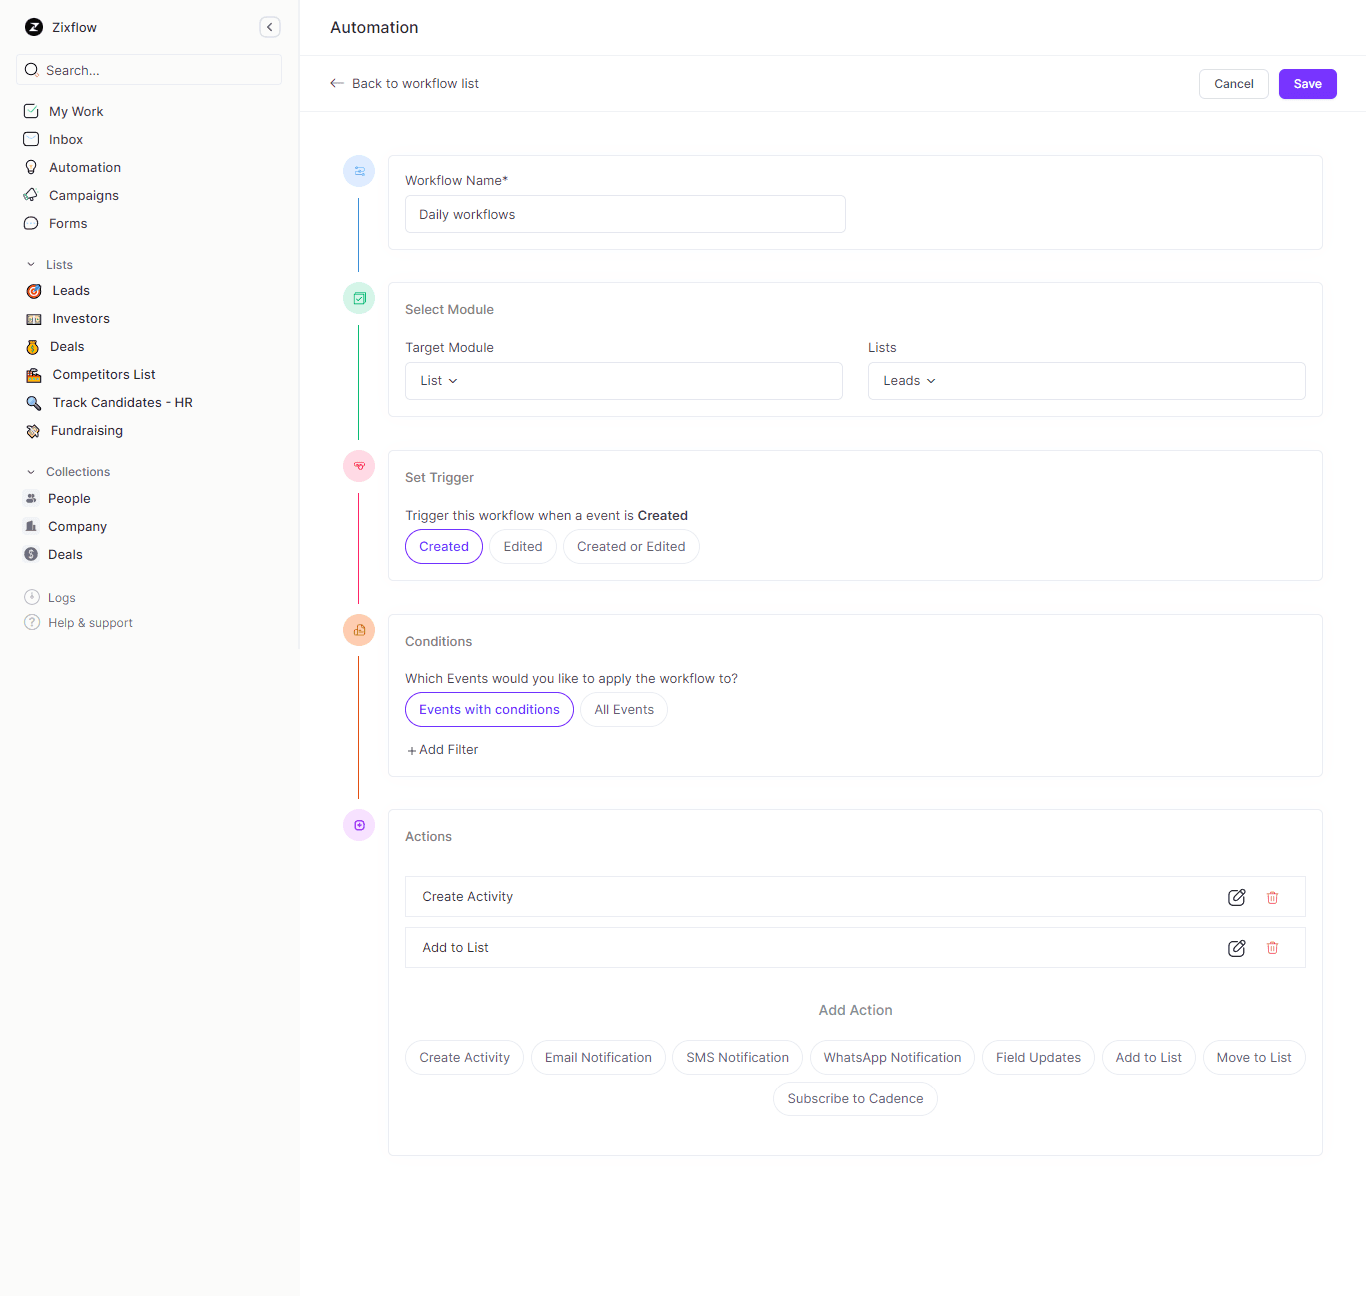
Task: Choose Created or Edited trigger
Action: 631,546
